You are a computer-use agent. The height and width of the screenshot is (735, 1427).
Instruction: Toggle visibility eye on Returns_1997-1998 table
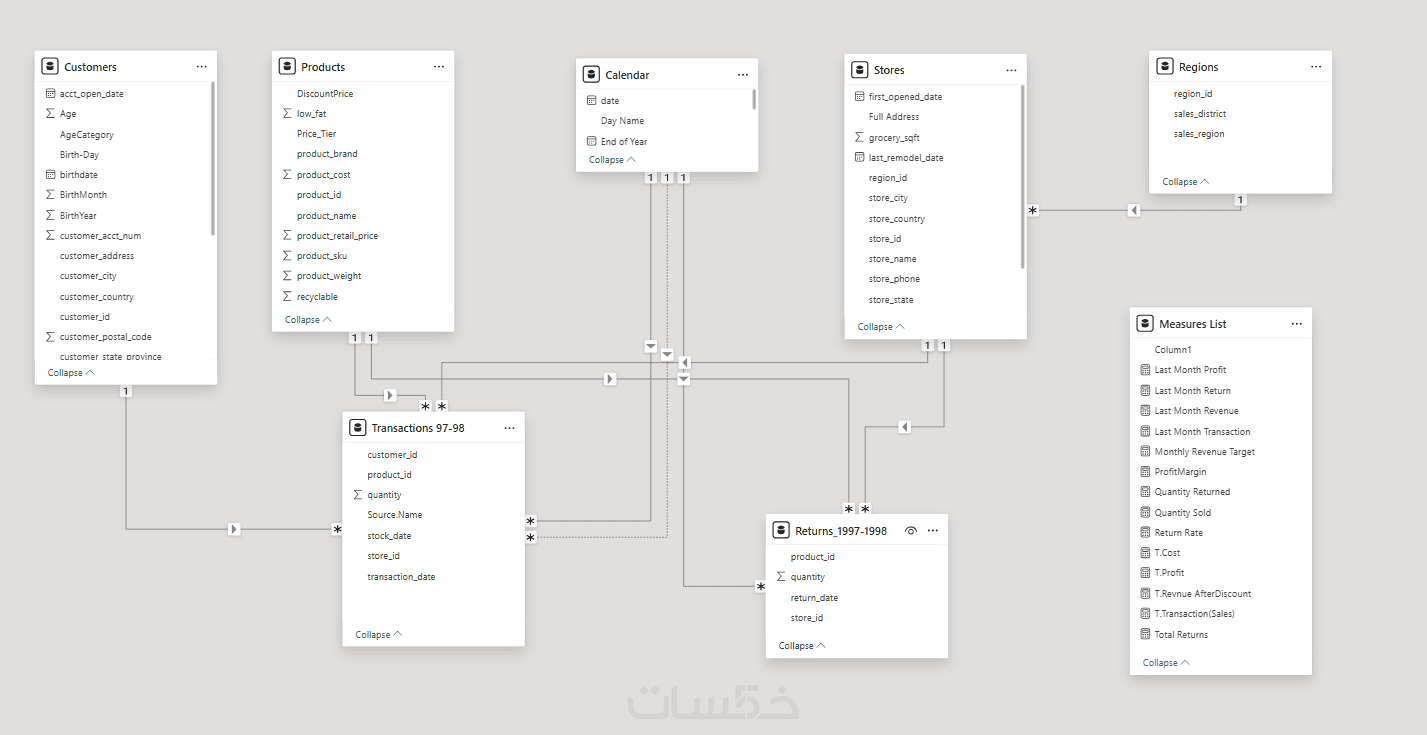click(911, 531)
